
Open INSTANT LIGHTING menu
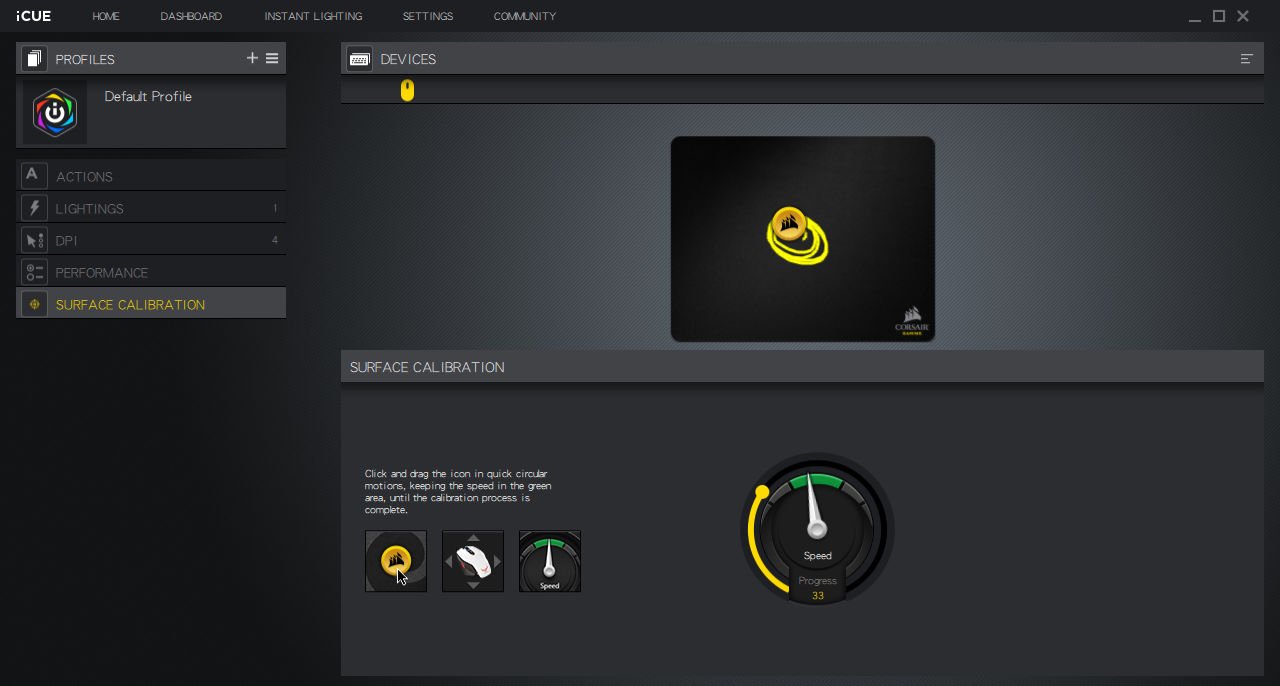pyautogui.click(x=313, y=16)
